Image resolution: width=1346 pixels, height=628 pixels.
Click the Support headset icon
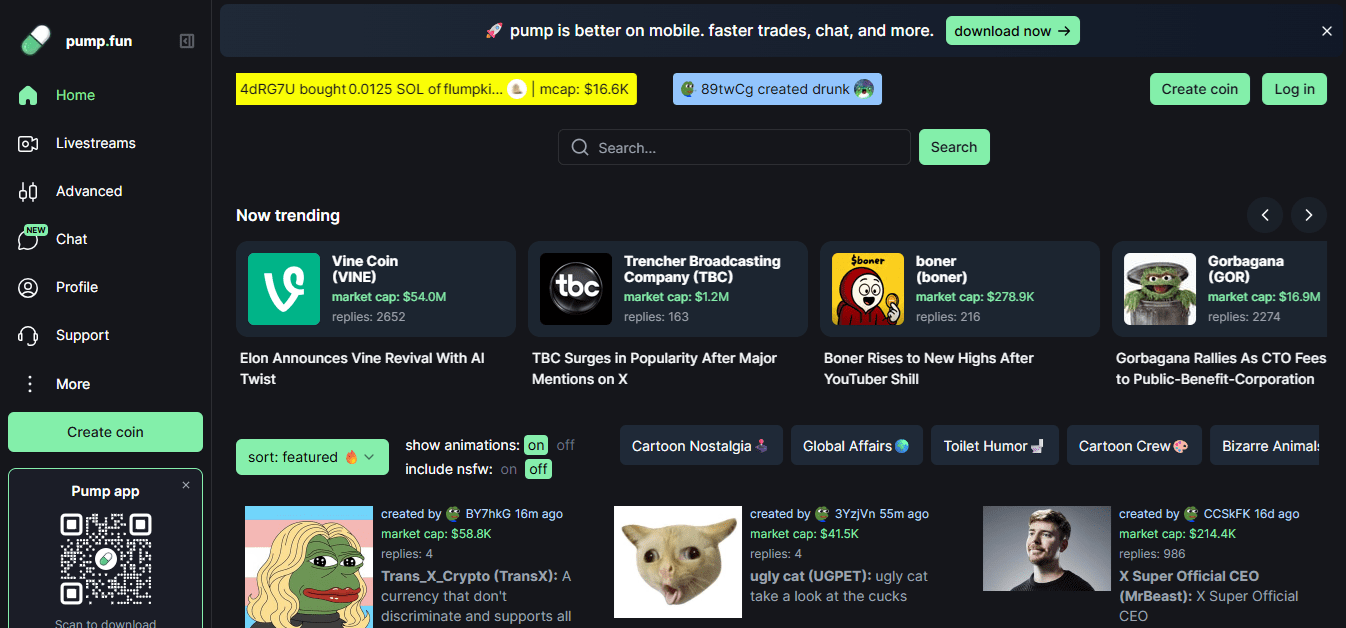pos(28,335)
